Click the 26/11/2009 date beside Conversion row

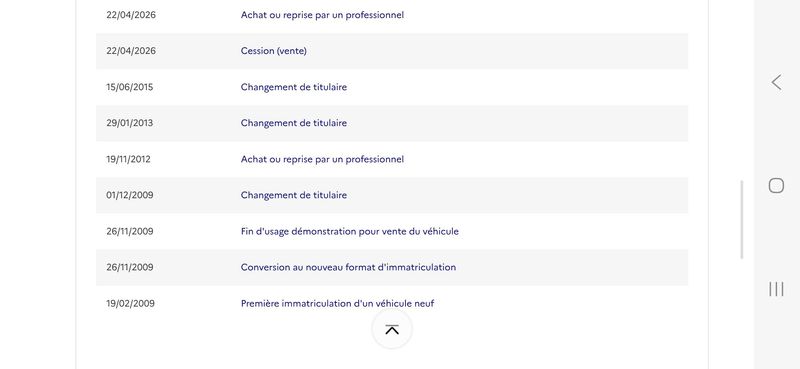pyautogui.click(x=130, y=267)
